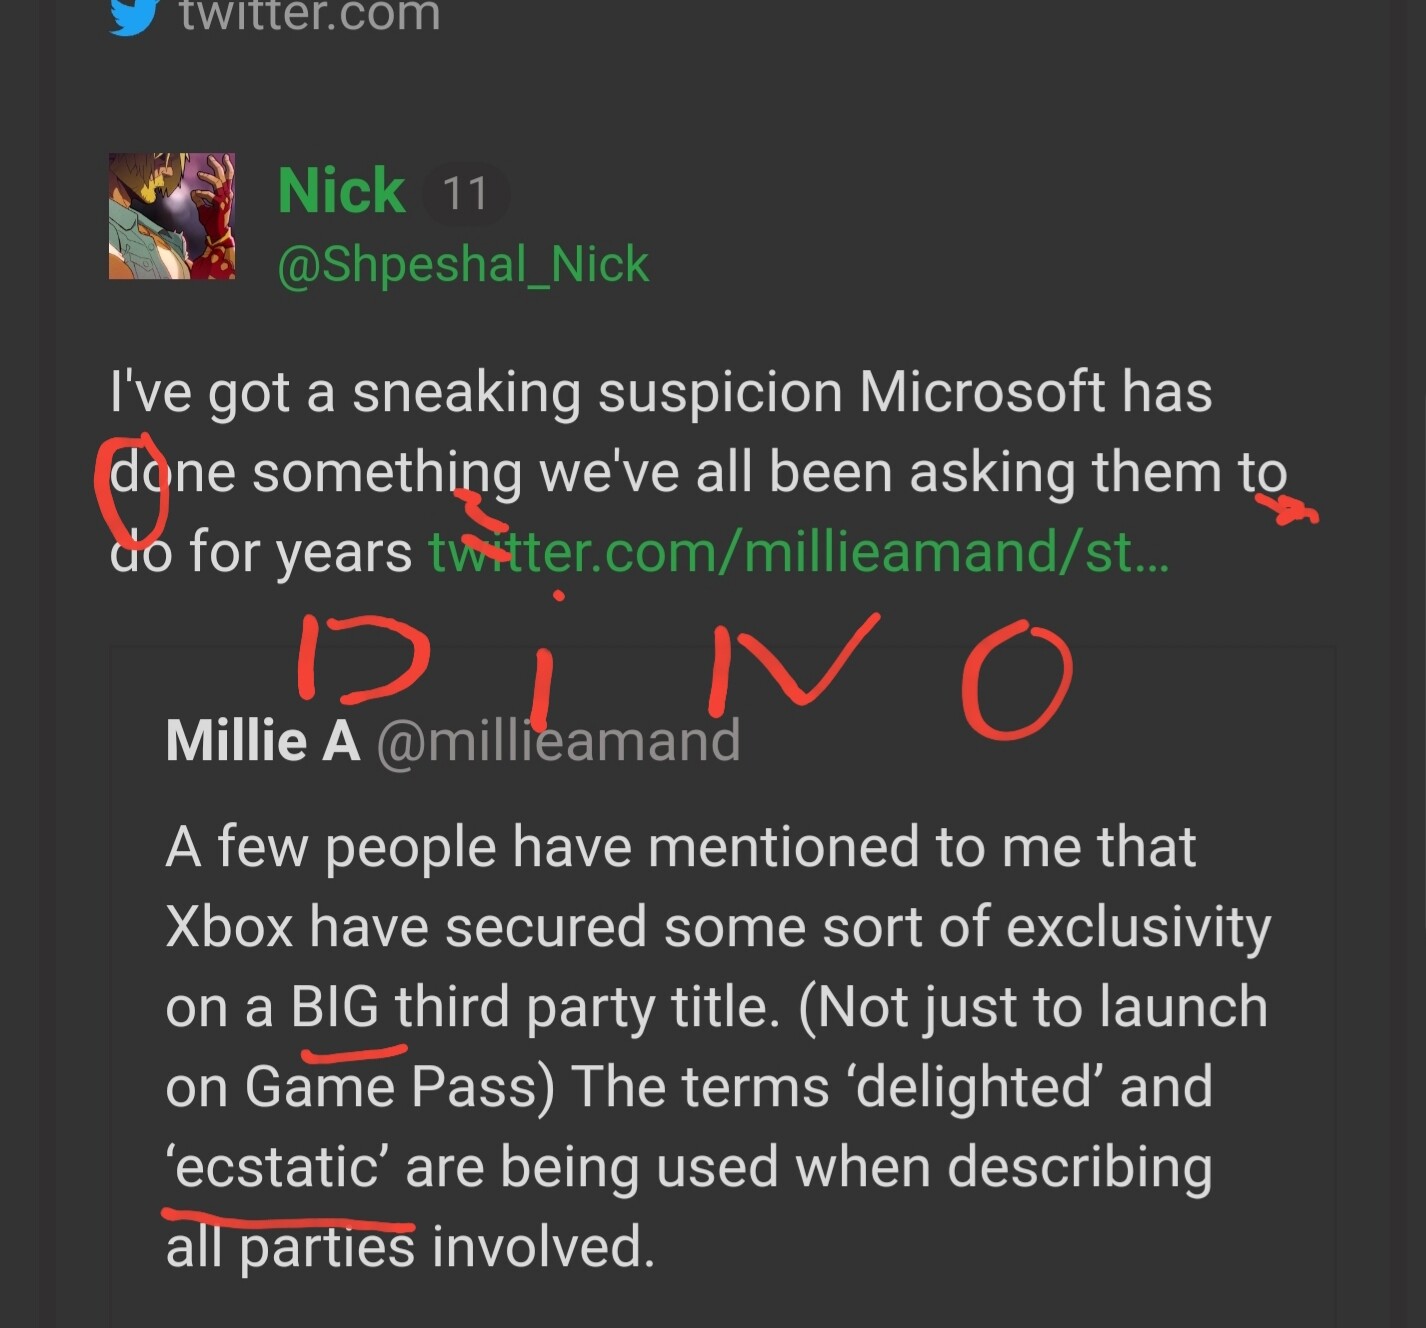The height and width of the screenshot is (1328, 1426).
Task: Open the quoted tweet at 'all parties involved'
Action: (410, 1247)
